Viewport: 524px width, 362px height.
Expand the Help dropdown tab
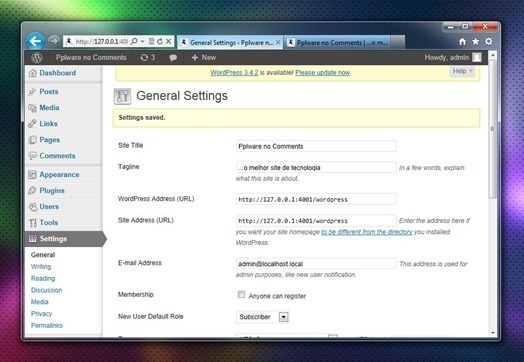click(462, 71)
